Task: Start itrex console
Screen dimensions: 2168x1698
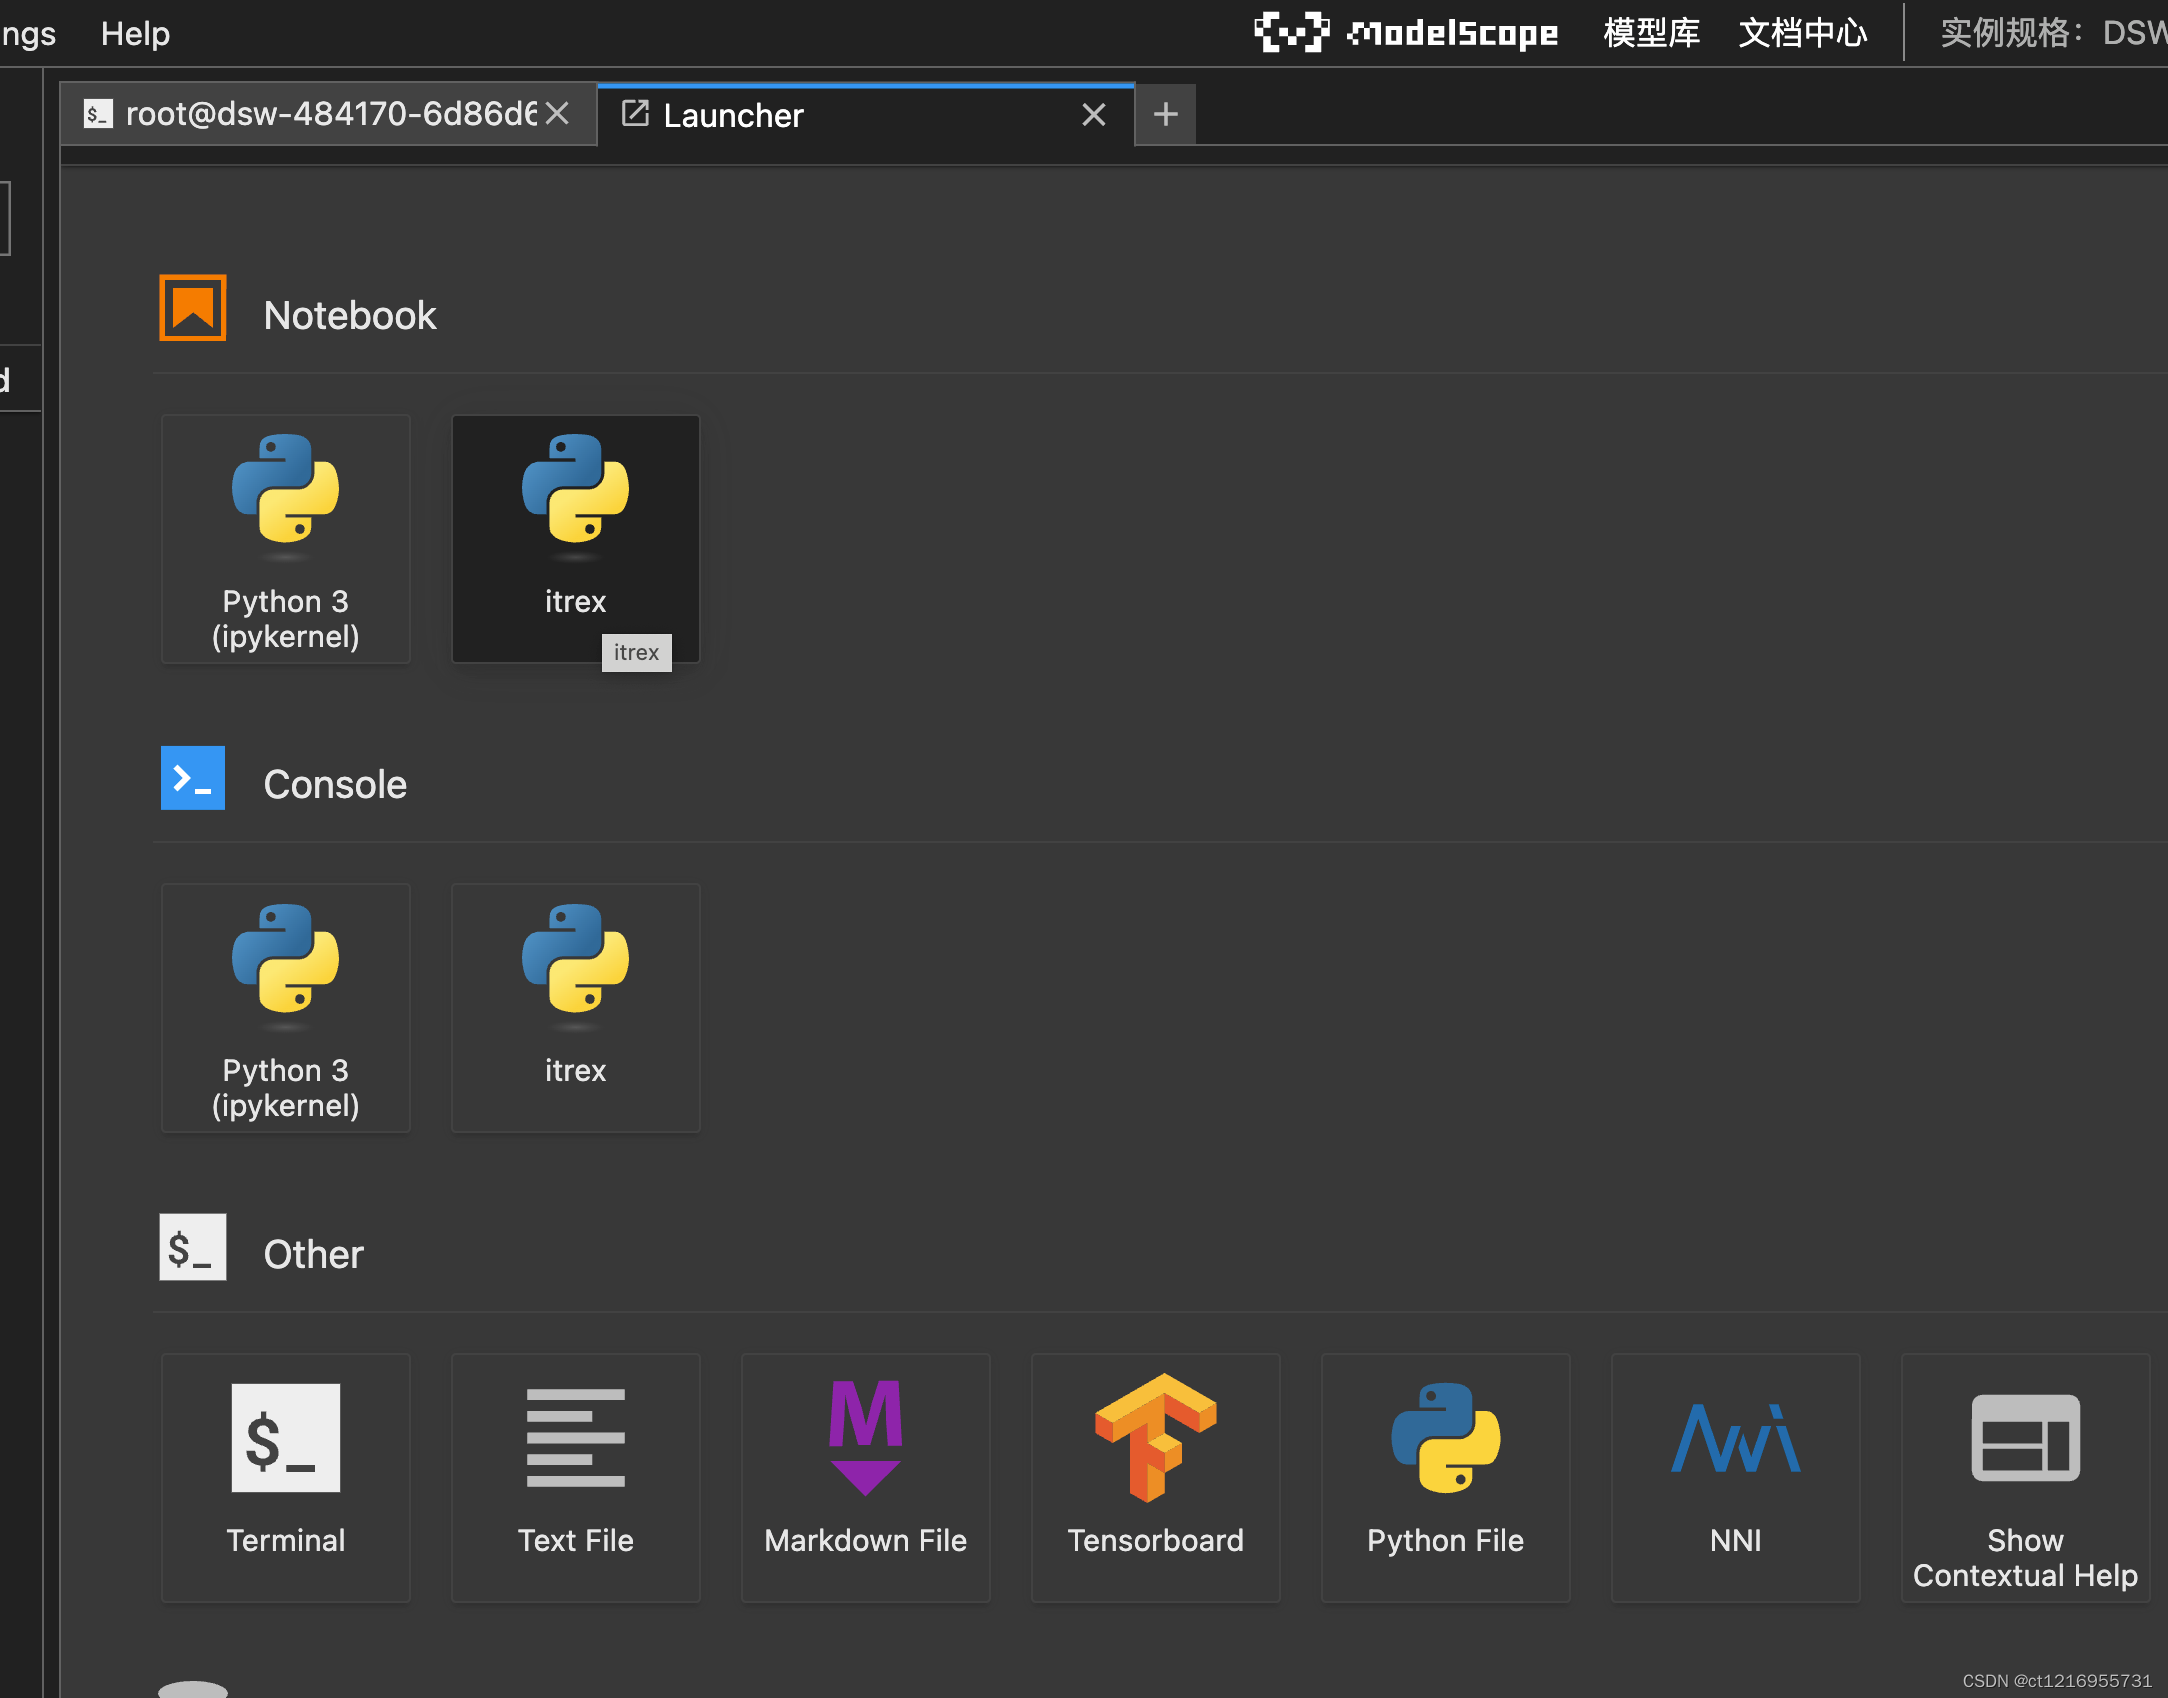Action: point(575,1008)
